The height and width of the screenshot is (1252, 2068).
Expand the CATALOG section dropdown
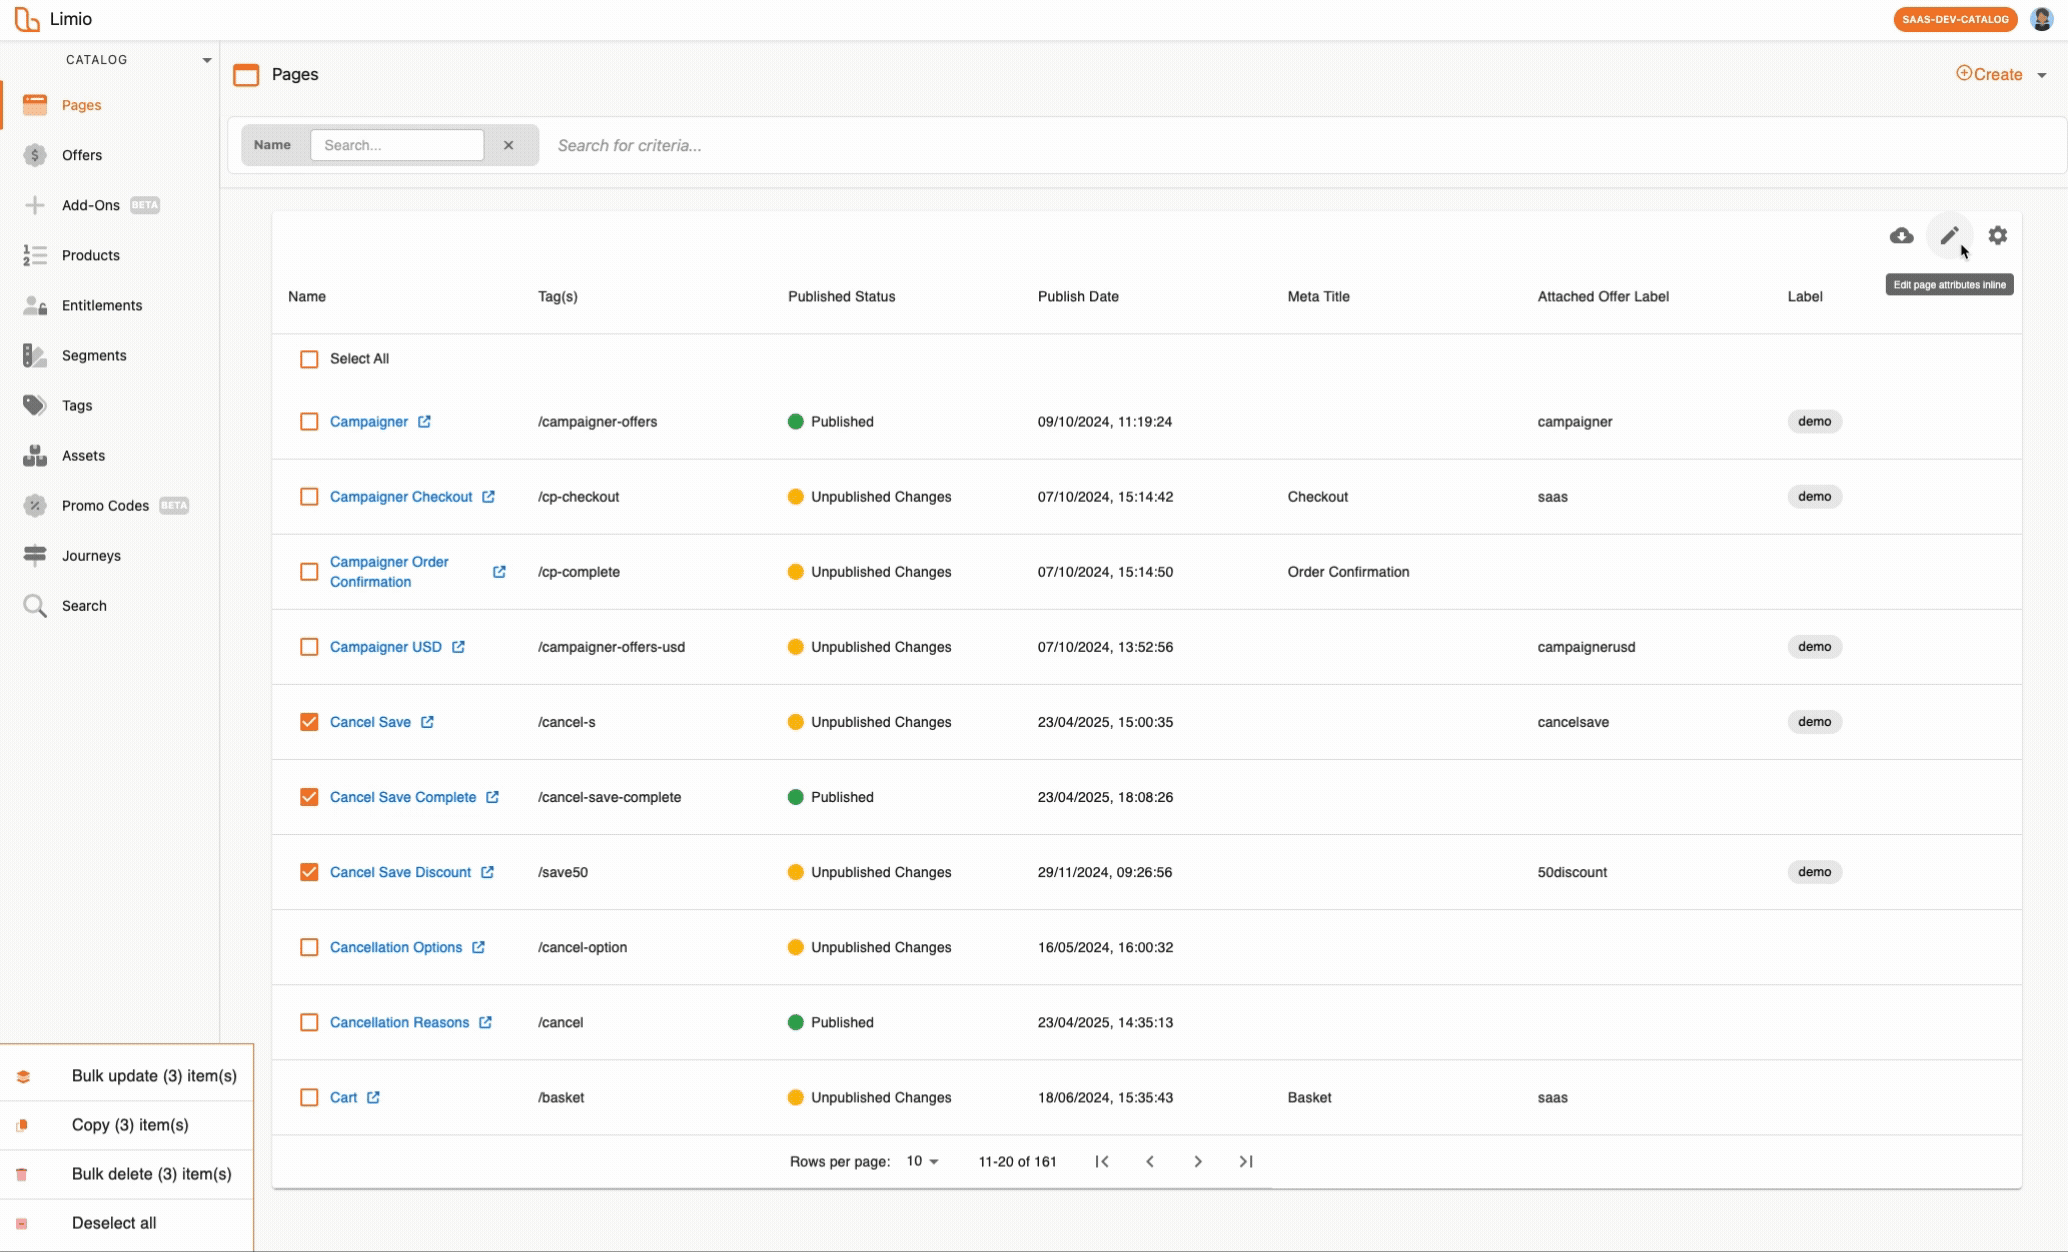click(x=207, y=60)
